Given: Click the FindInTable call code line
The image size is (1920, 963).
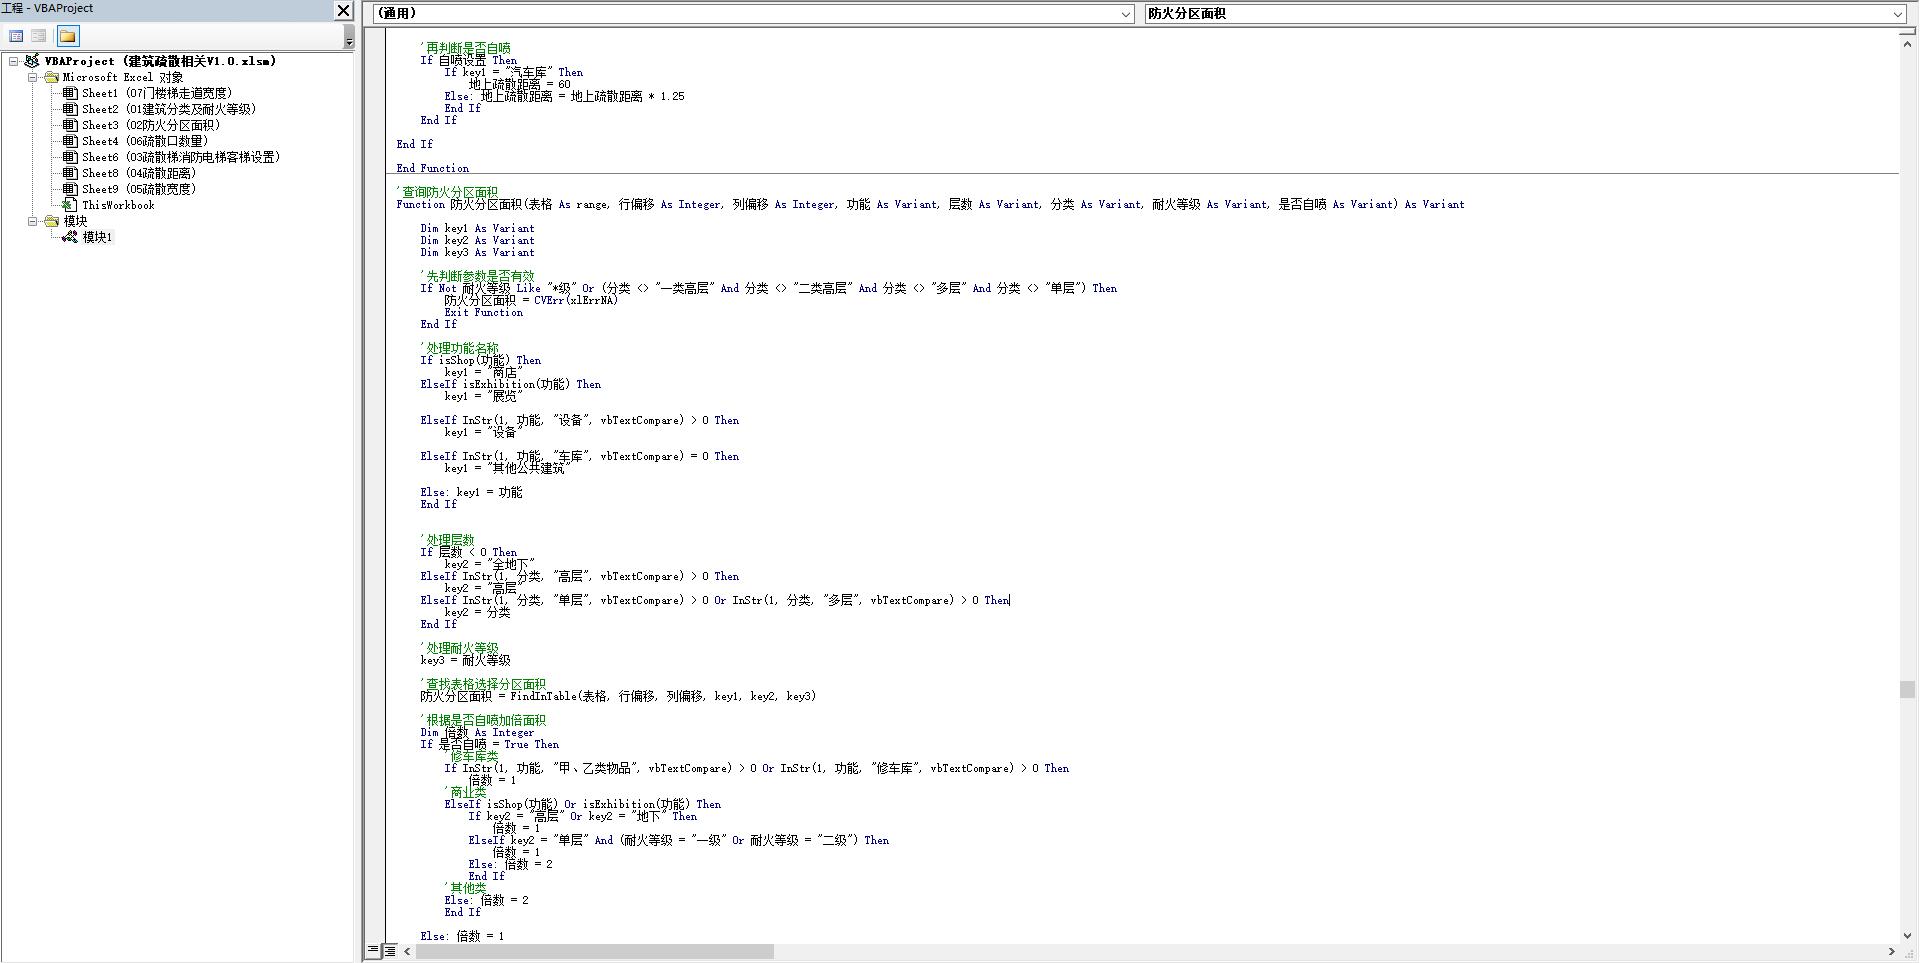Looking at the screenshot, I should (x=618, y=696).
